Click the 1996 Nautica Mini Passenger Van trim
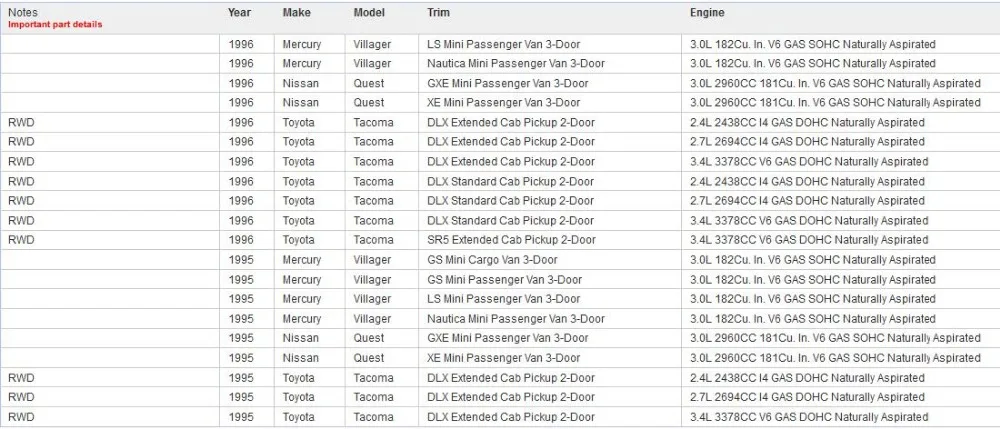The image size is (1000, 429). coord(515,64)
